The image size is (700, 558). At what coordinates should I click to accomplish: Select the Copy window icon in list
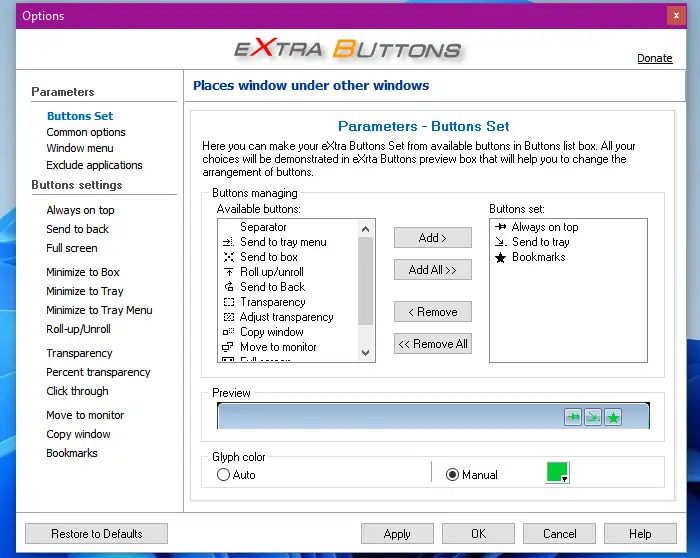point(228,332)
